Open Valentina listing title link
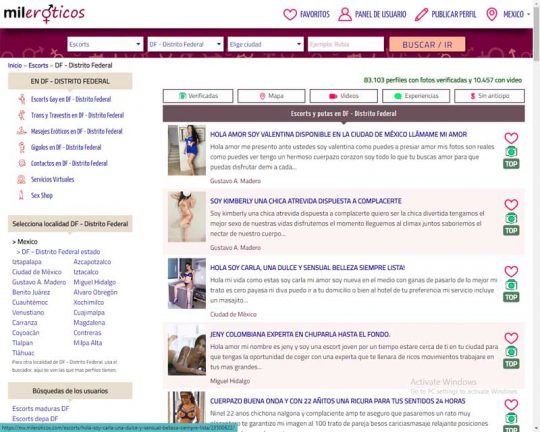 339,134
